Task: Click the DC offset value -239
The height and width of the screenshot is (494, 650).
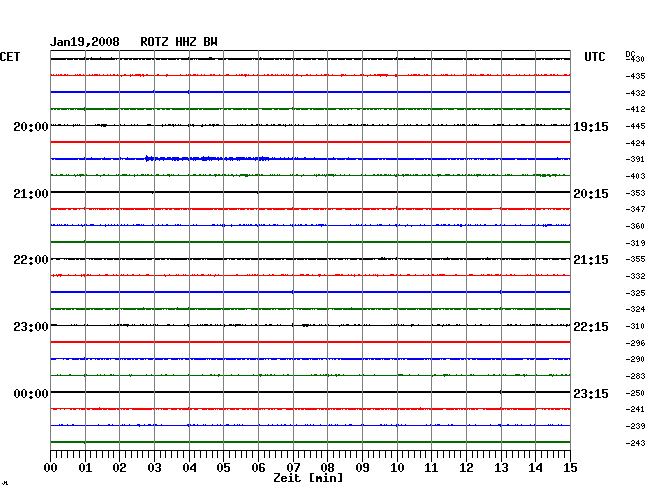Action: [635, 426]
